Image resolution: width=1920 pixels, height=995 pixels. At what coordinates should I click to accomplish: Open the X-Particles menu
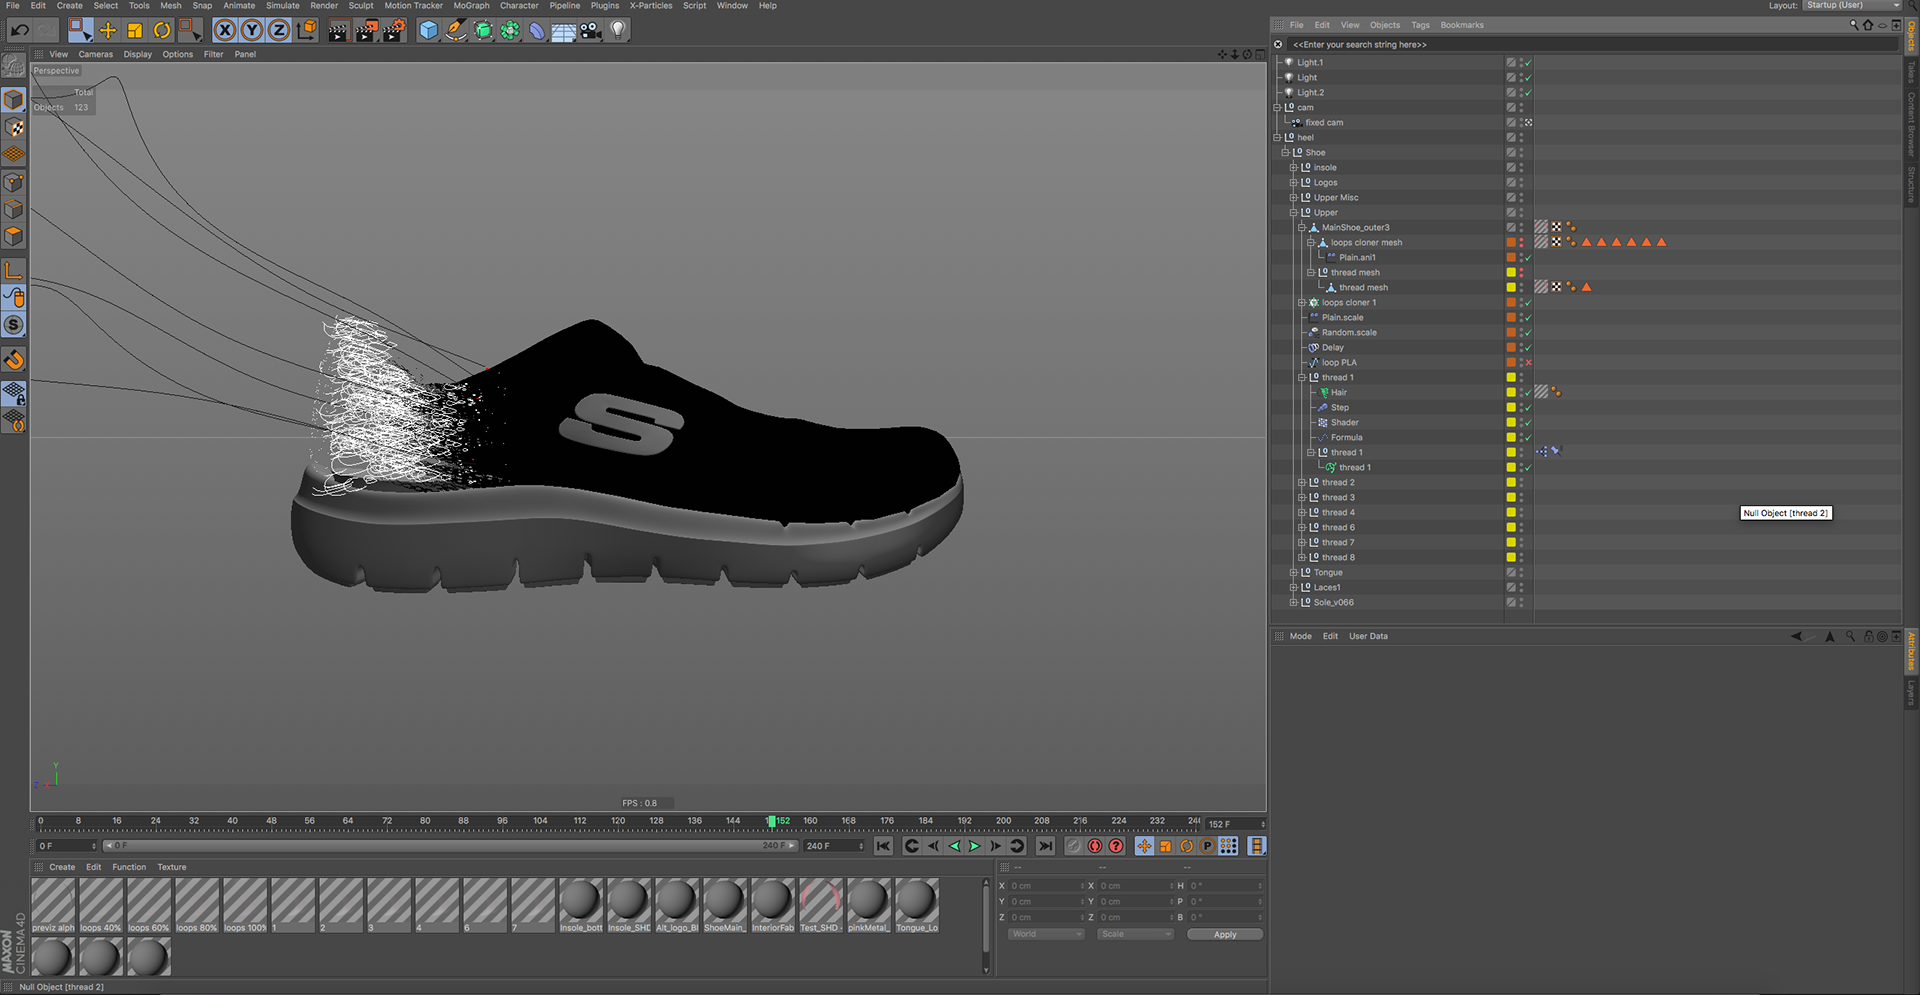tap(650, 5)
